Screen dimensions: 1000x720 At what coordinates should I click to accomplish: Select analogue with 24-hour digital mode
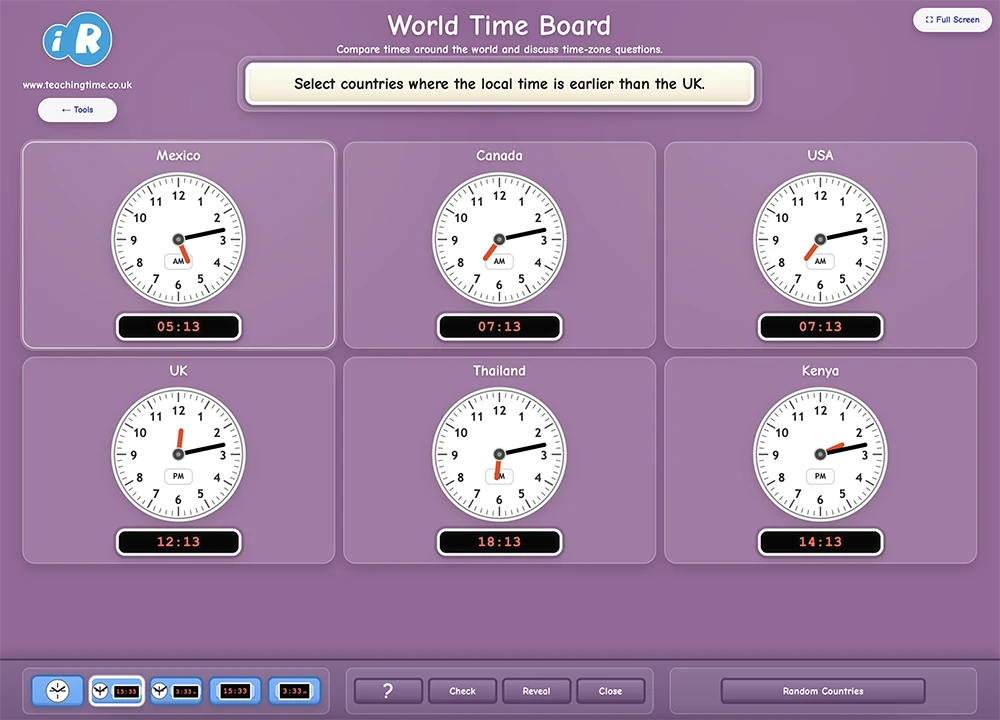pos(117,691)
